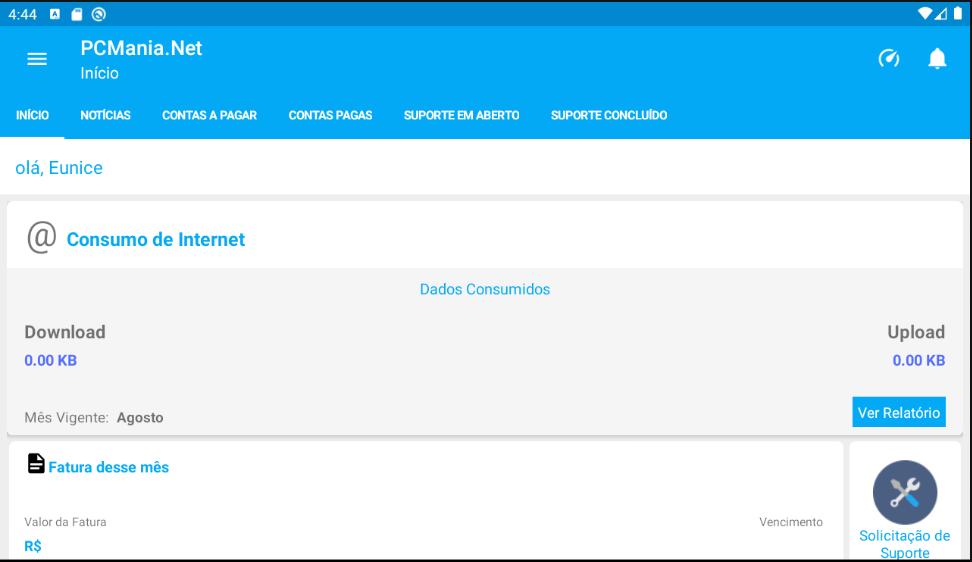
Task: Tap the Consumo de Internet heading
Action: [156, 239]
